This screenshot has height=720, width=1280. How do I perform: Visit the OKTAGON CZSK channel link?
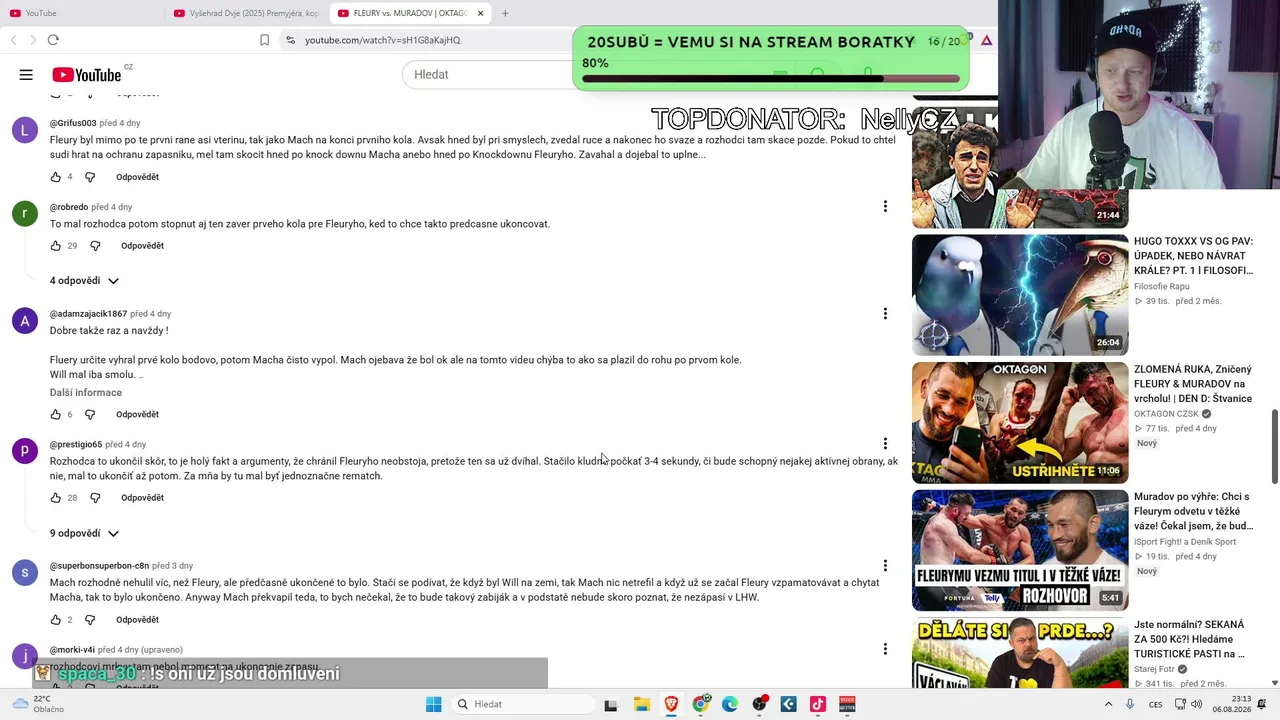pos(1166,414)
